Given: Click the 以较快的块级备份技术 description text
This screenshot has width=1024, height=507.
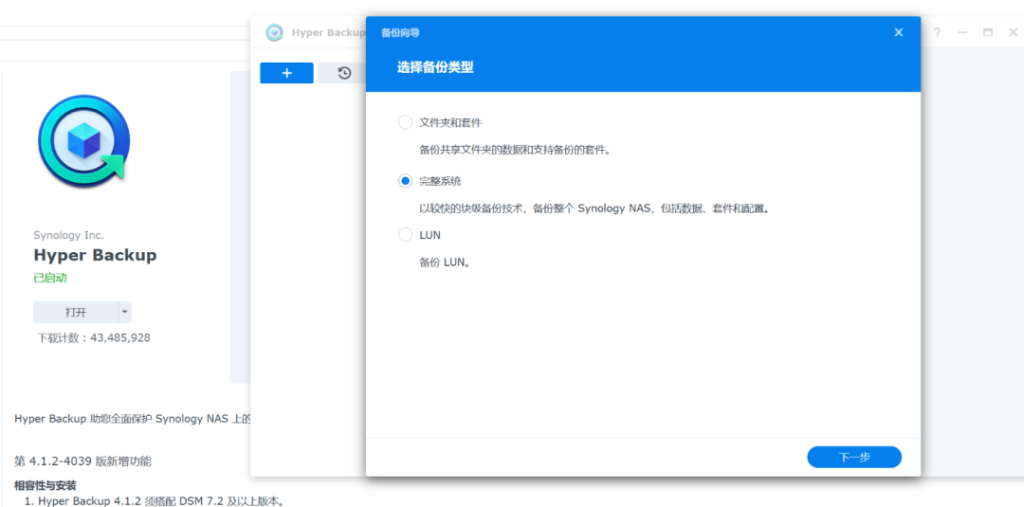Looking at the screenshot, I should [x=595, y=209].
